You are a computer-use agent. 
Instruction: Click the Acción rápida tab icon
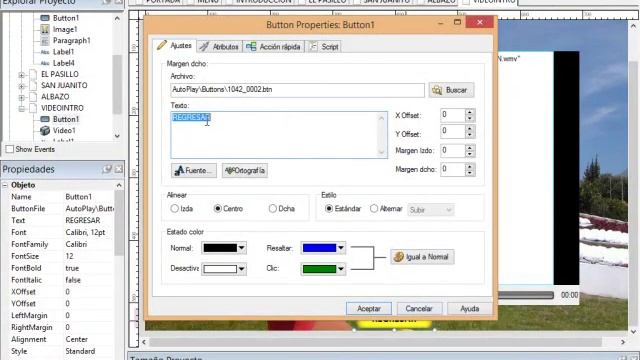pos(251,47)
